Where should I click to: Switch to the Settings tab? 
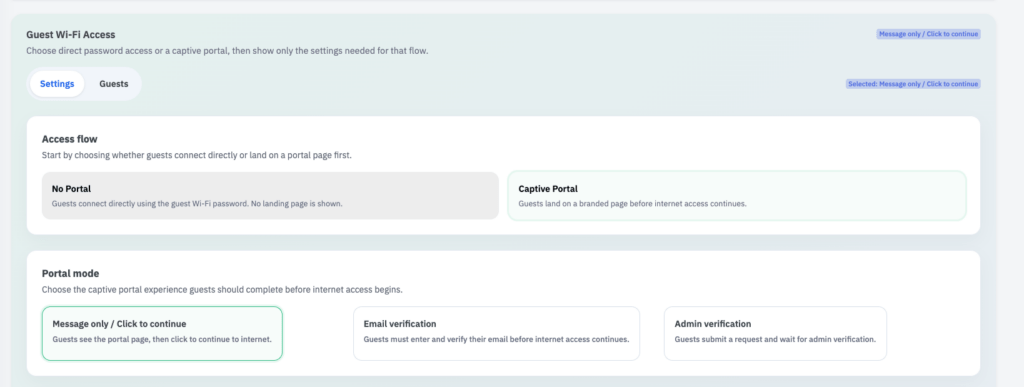point(57,84)
